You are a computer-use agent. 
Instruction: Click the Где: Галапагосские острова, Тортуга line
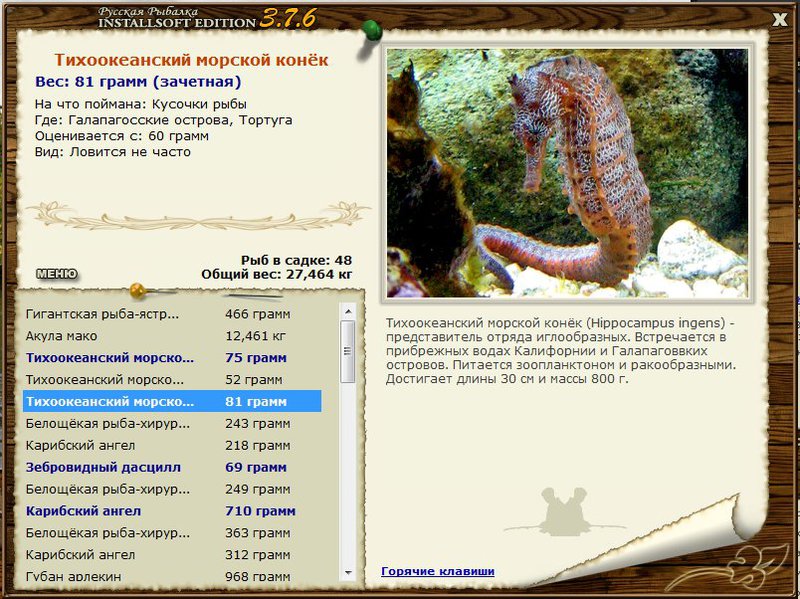pyautogui.click(x=164, y=120)
